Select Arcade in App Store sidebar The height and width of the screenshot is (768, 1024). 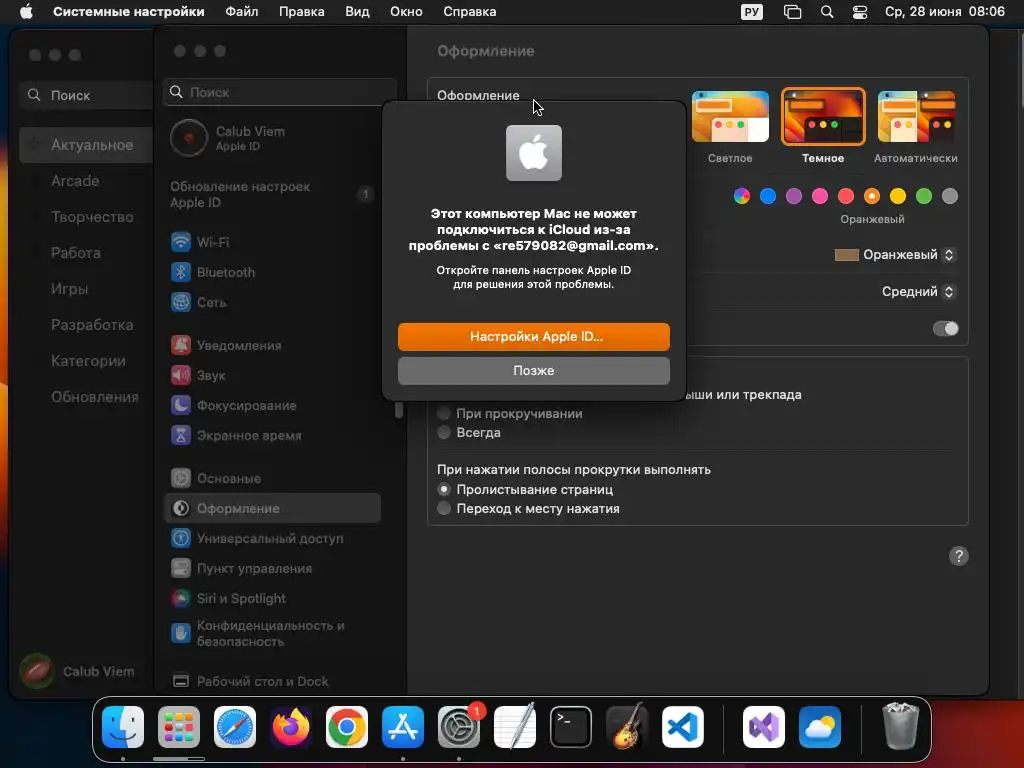click(x=76, y=181)
